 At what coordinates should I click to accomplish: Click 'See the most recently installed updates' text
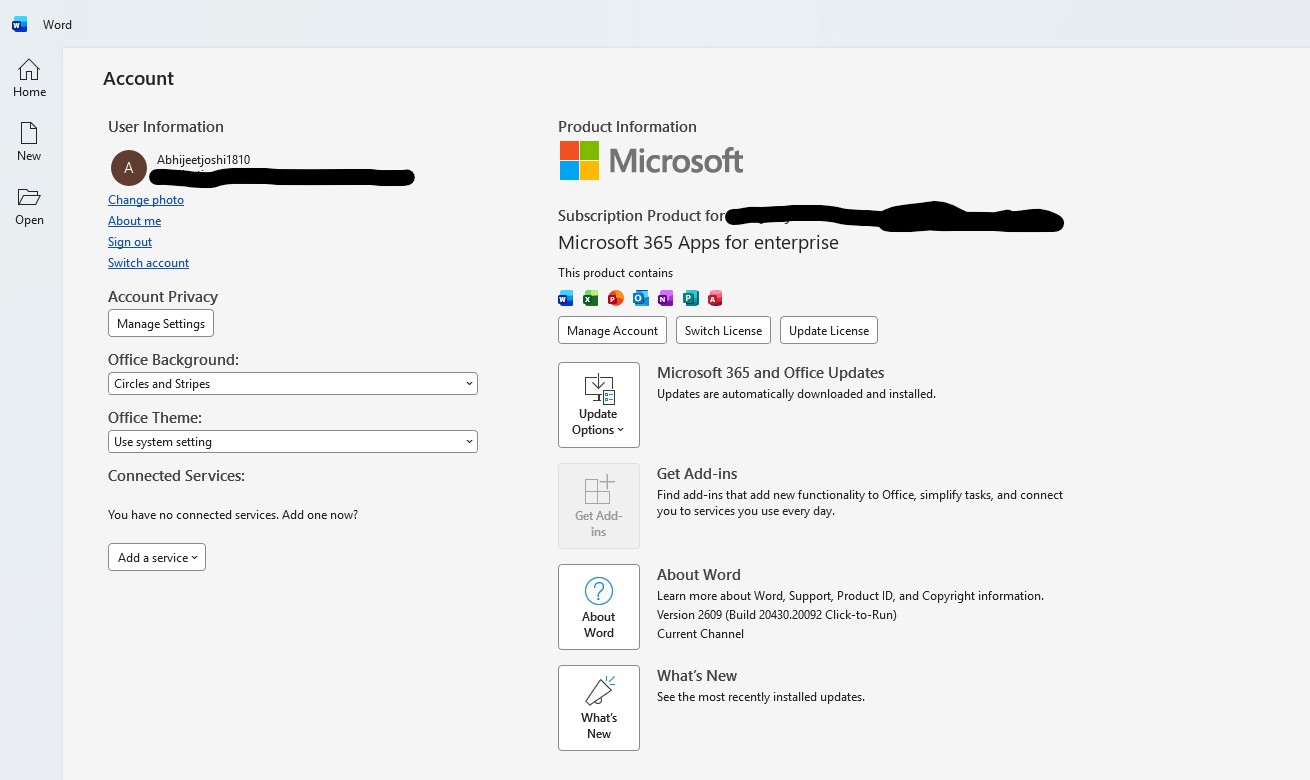(761, 697)
